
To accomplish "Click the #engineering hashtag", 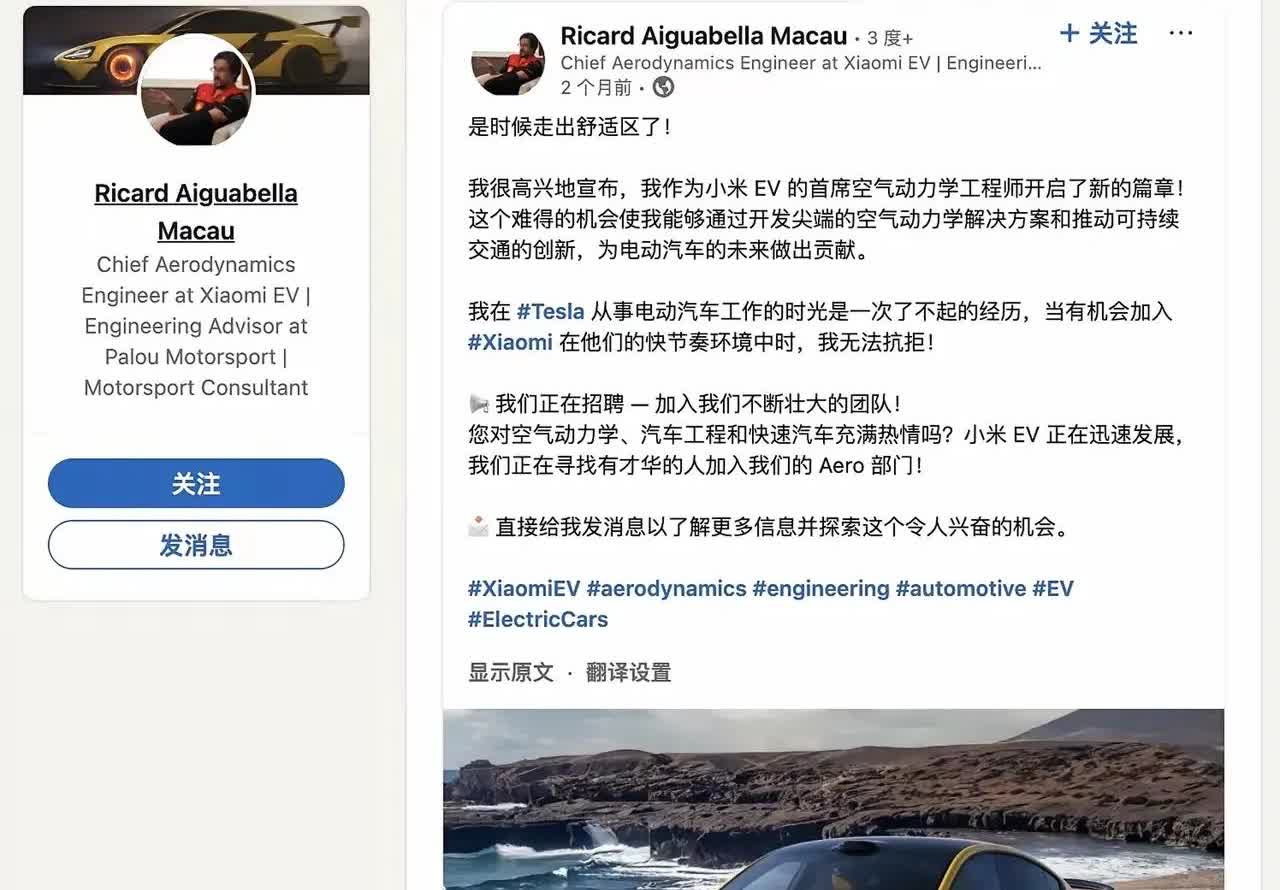I will point(820,588).
